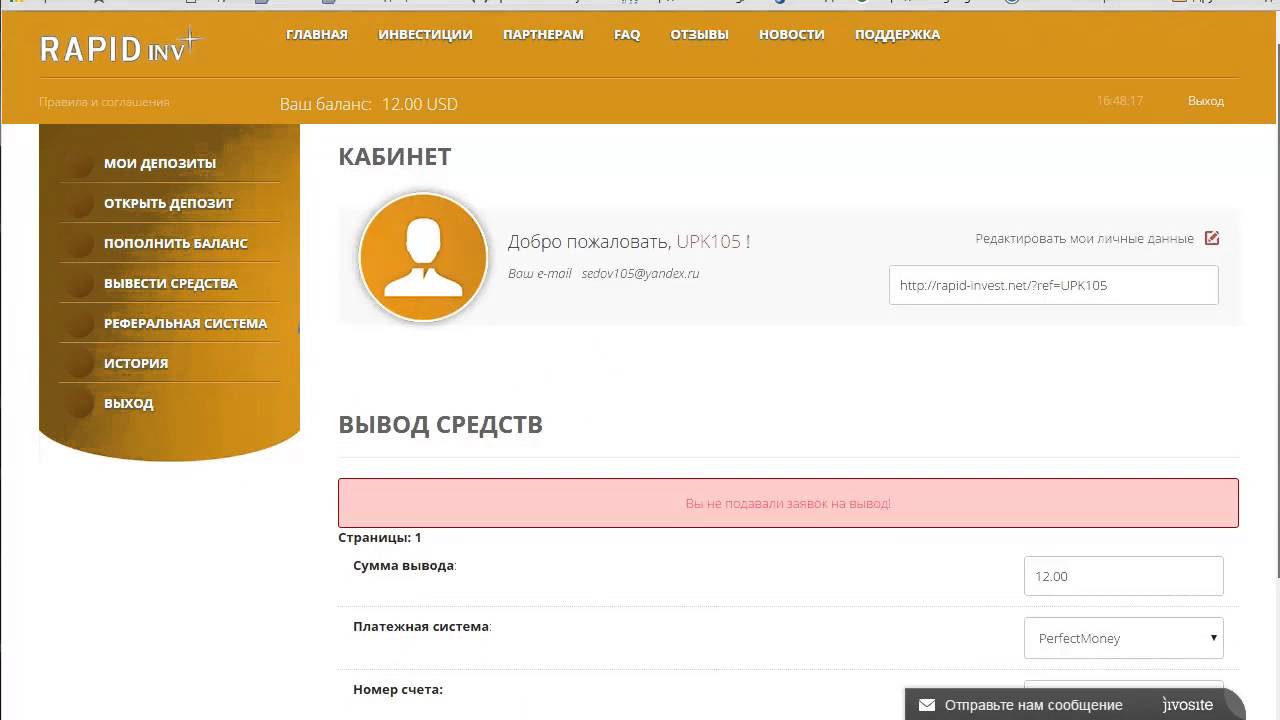Open РЕФЕРАЛЬНАЯ СИСТЕМА in the sidebar
The width and height of the screenshot is (1280, 720).
pos(185,323)
